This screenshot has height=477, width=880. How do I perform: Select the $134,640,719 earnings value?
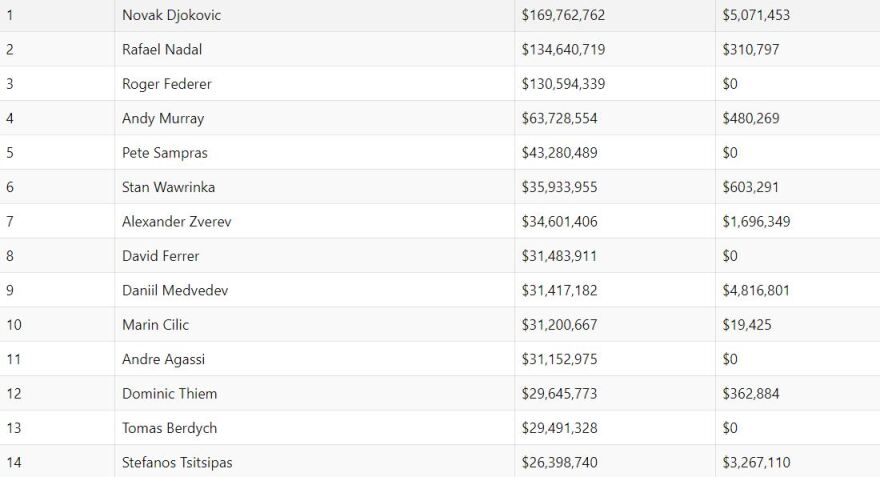(x=563, y=49)
